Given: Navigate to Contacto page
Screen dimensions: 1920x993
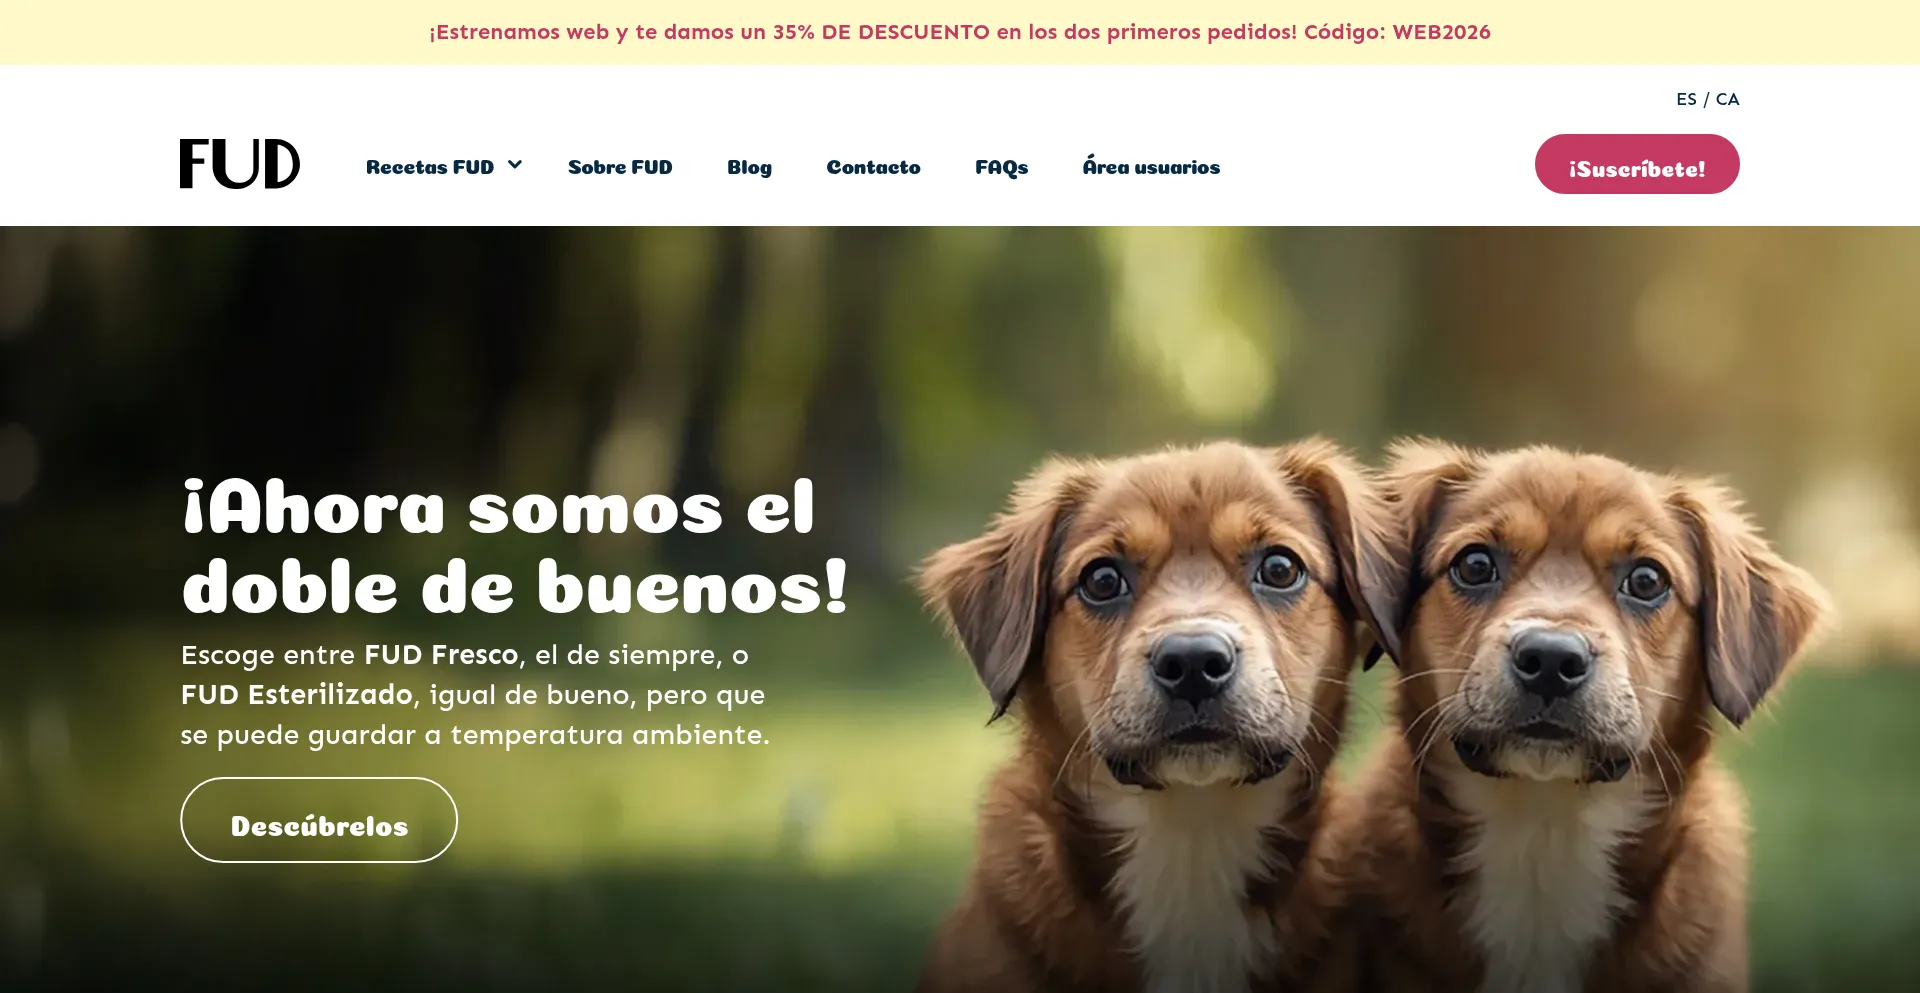Looking at the screenshot, I should (x=873, y=167).
